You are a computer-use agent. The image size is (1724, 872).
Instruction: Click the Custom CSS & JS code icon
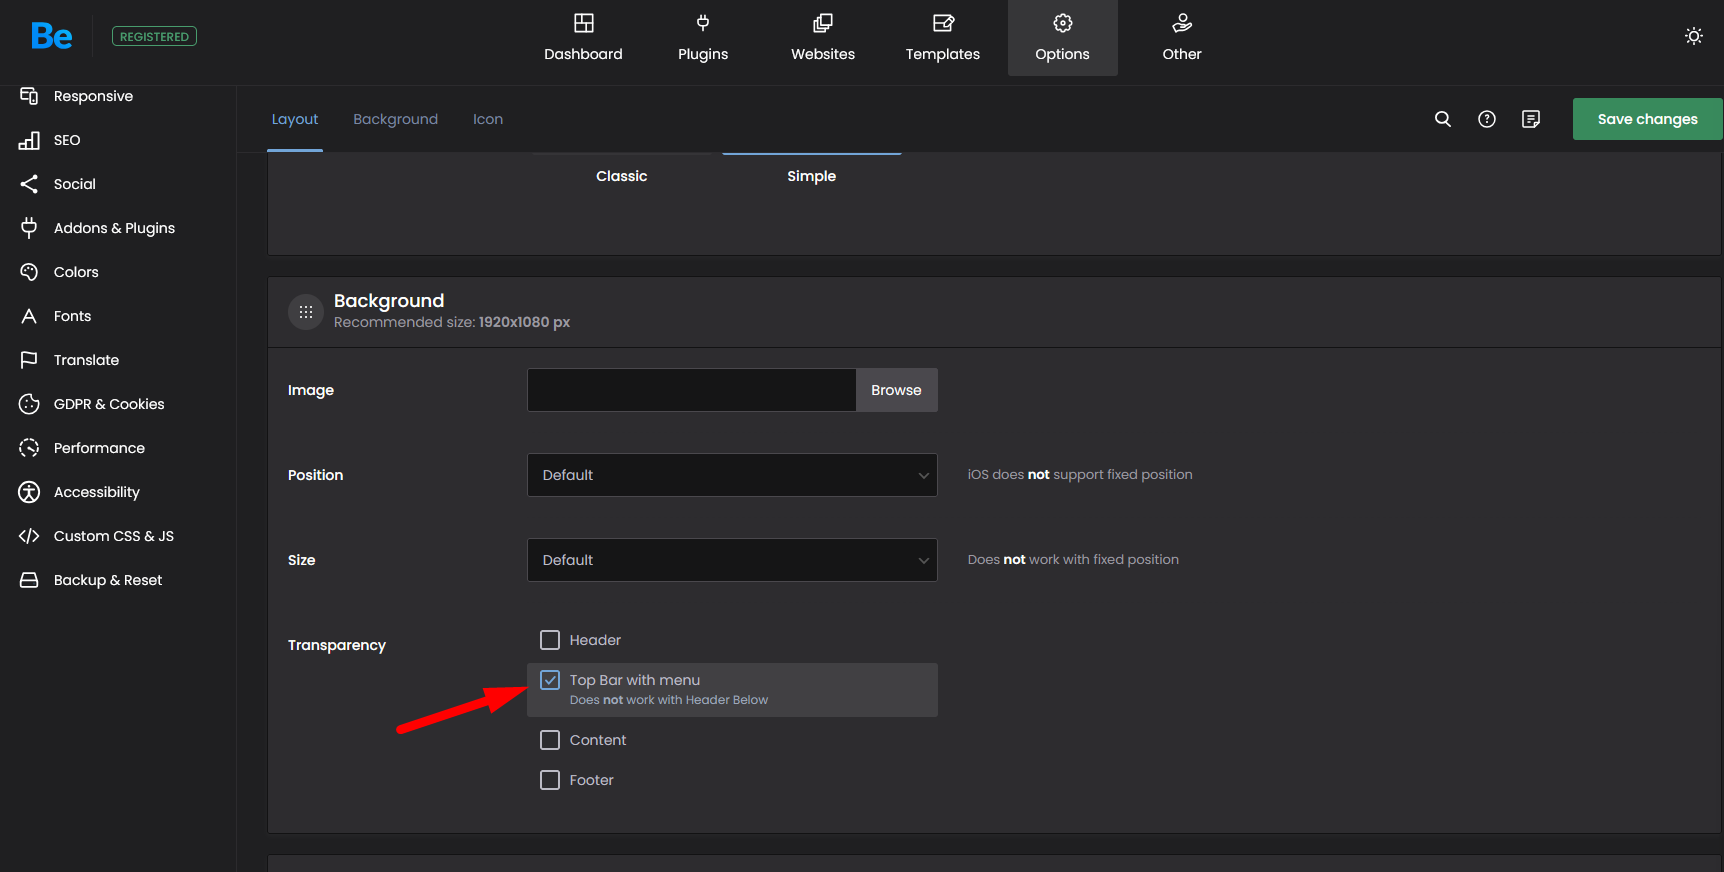click(29, 536)
